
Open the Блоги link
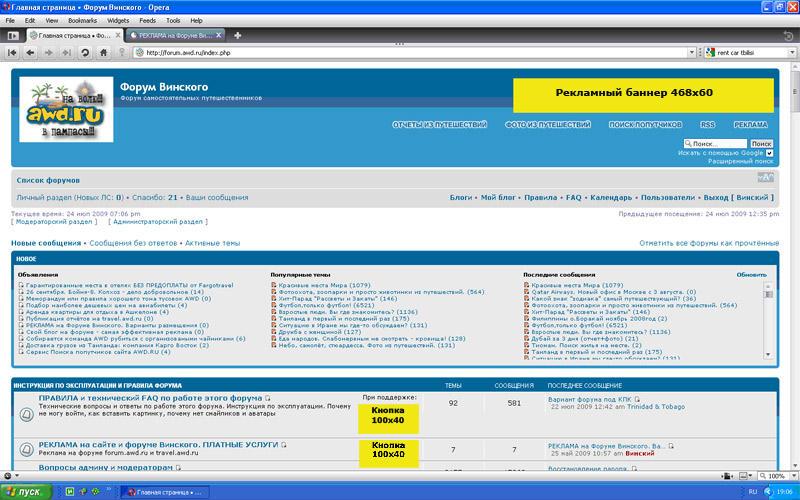[x=461, y=197]
